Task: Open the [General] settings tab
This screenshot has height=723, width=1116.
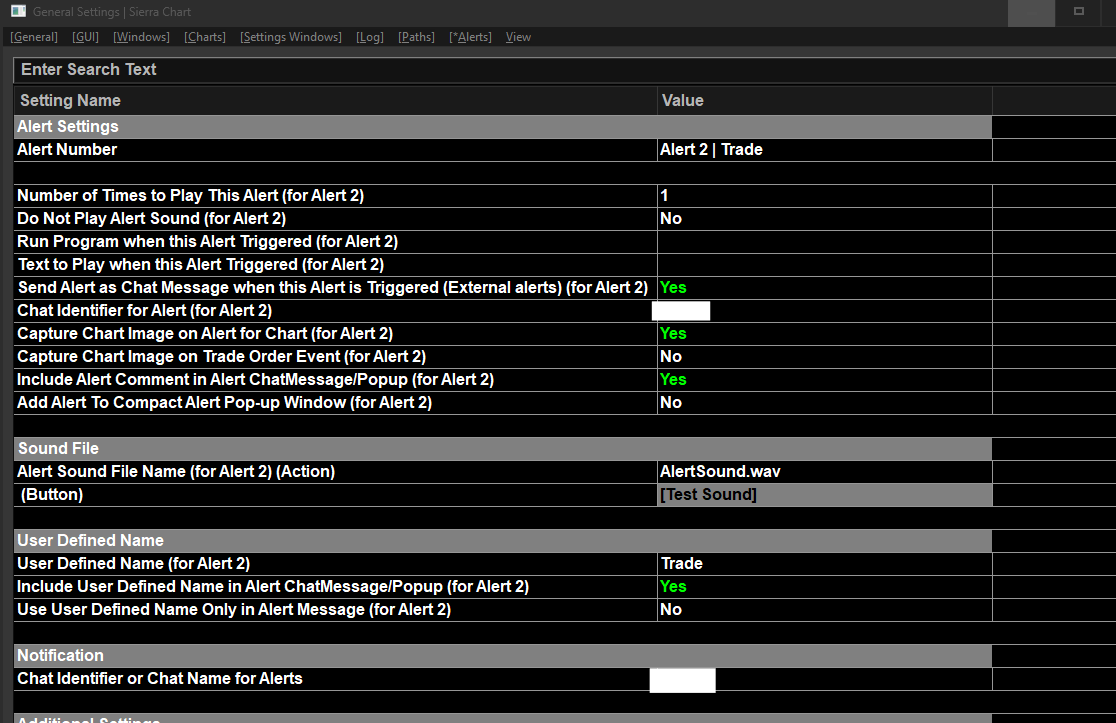Action: [33, 37]
